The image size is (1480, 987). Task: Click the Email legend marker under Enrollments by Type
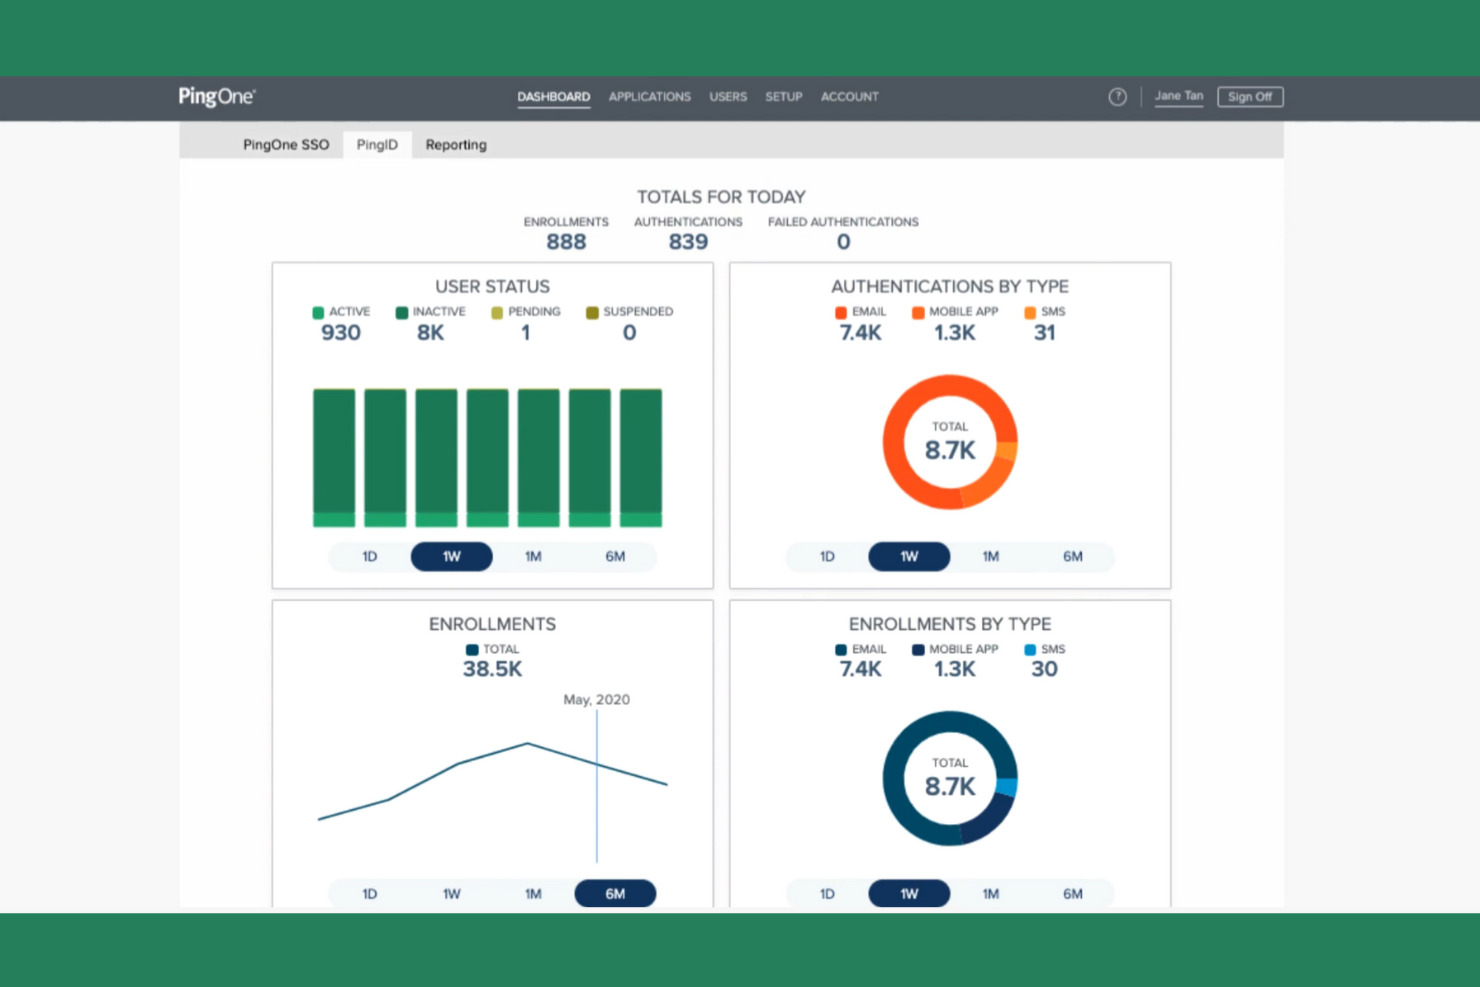tap(839, 649)
